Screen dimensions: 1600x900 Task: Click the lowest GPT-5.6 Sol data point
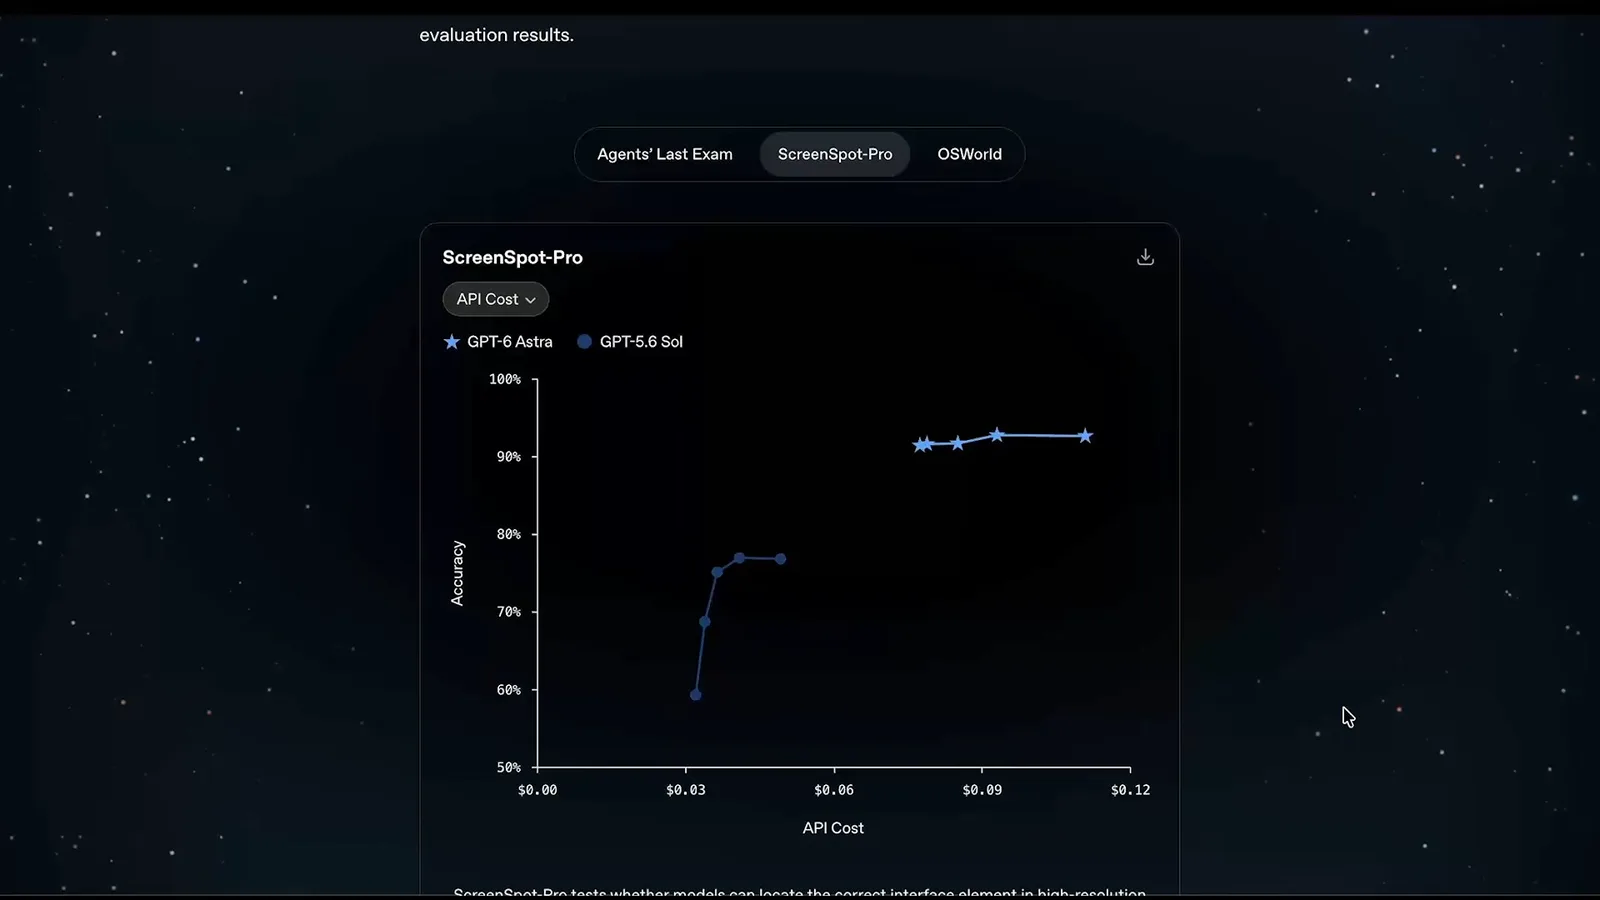pos(696,695)
